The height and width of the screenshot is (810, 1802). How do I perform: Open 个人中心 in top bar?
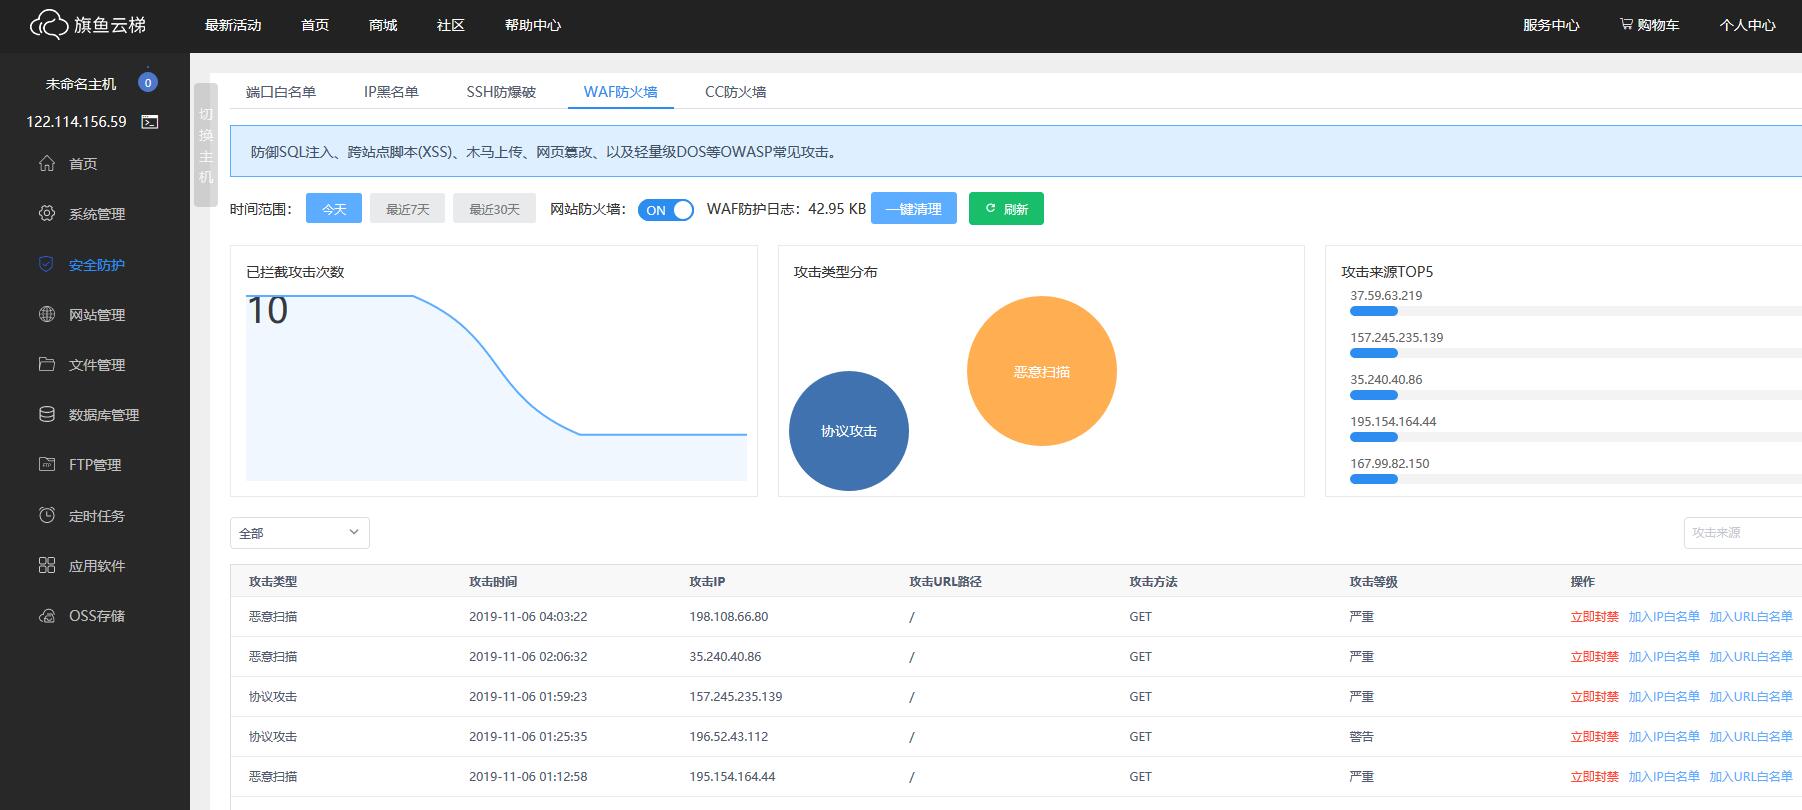(1748, 25)
